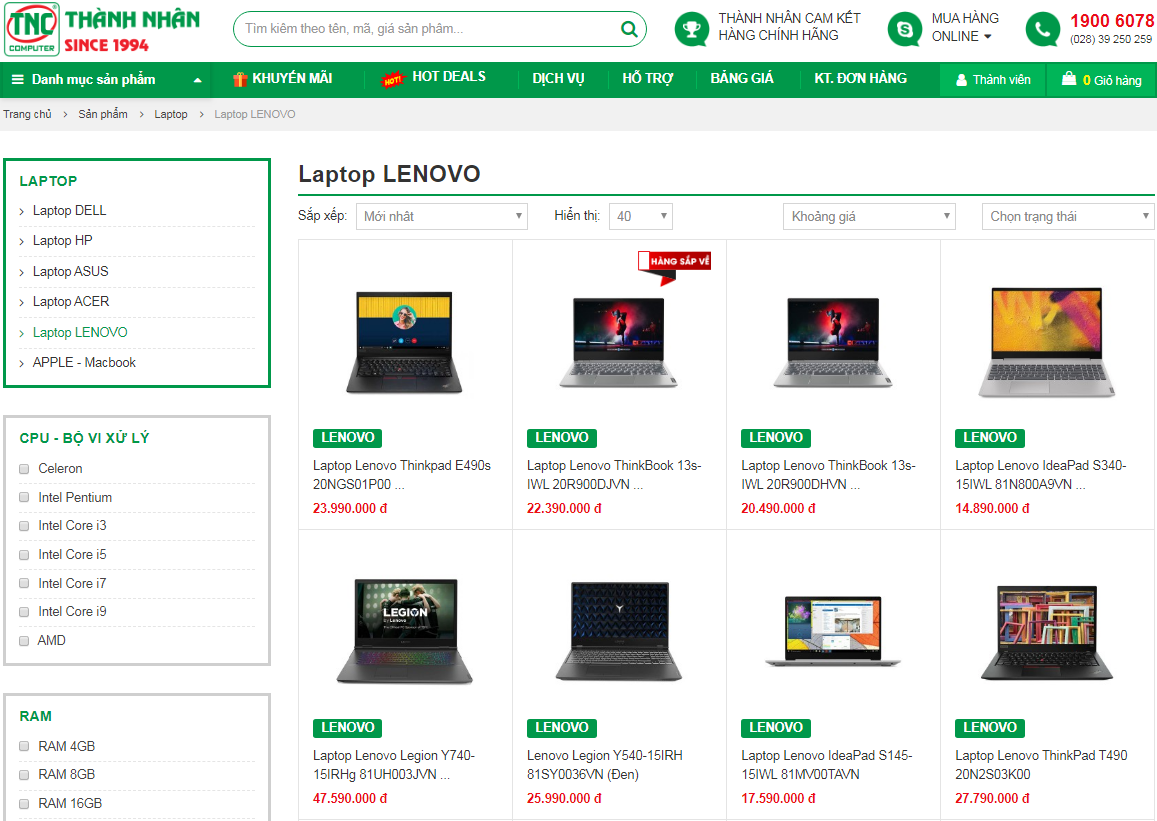Click the gift icon of Khuyến Mãi
The image size is (1157, 821).
coord(239,79)
